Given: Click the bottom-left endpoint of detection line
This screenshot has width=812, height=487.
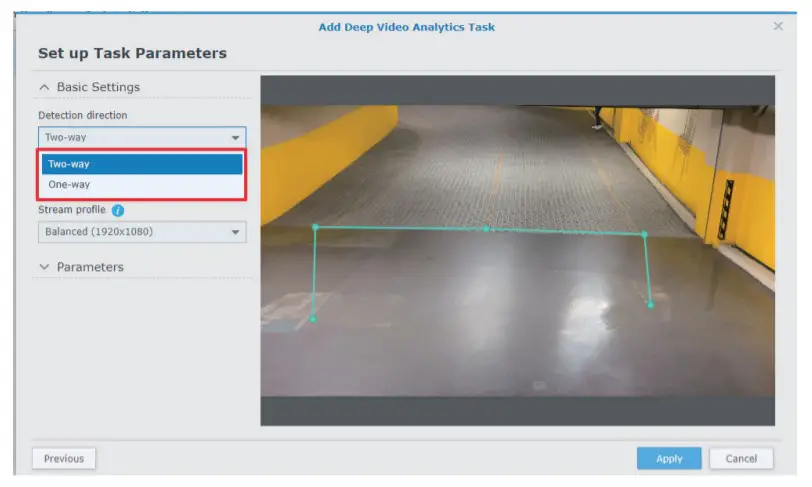Looking at the screenshot, I should tap(313, 319).
